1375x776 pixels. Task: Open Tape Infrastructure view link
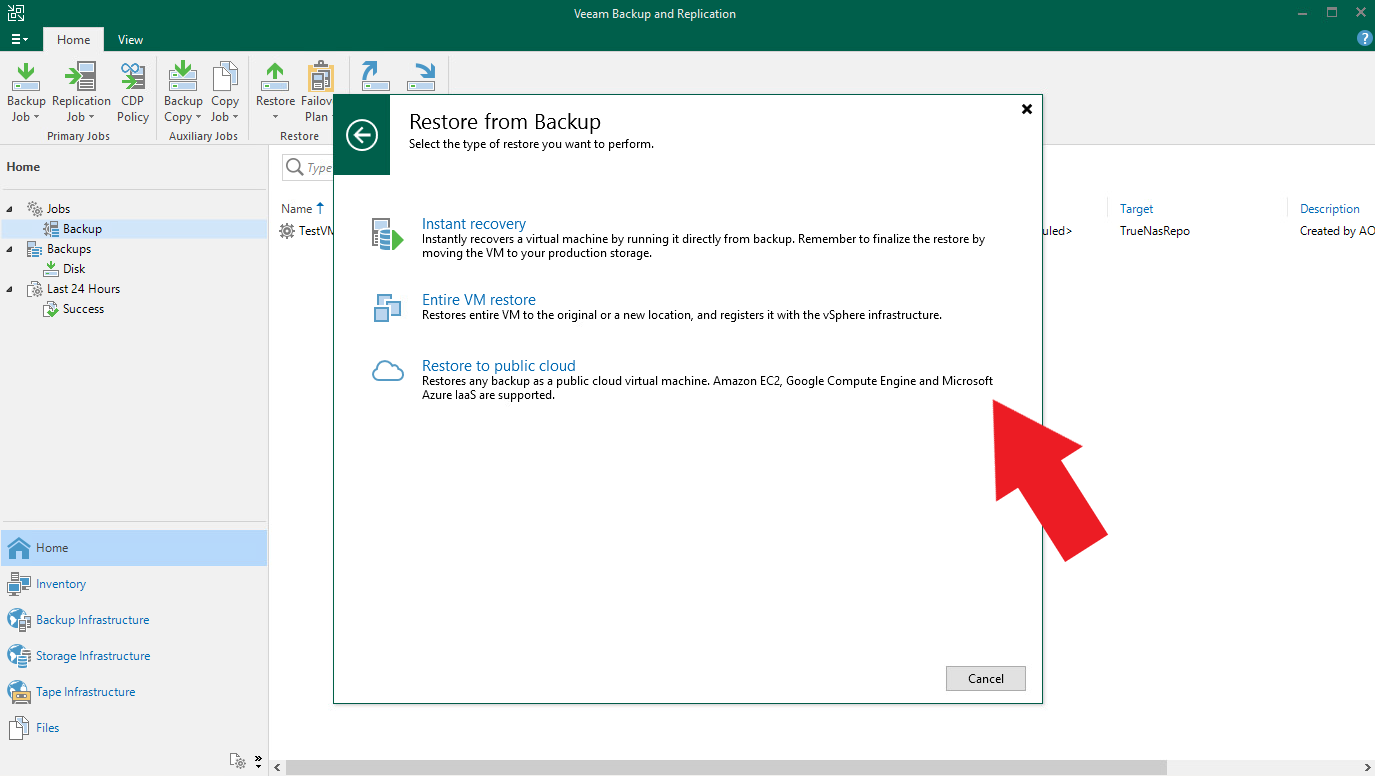coord(85,692)
